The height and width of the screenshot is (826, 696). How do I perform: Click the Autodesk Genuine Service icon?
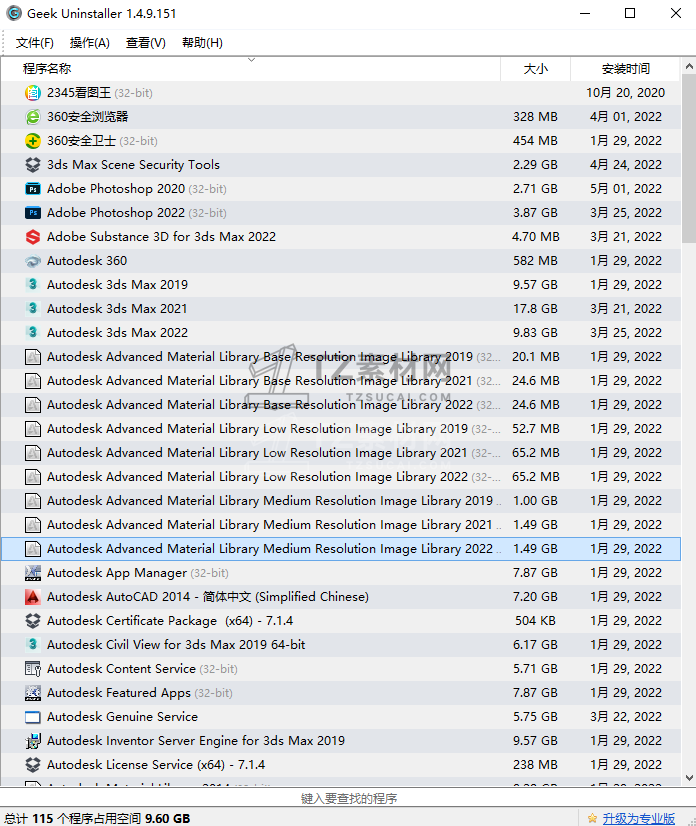[x=33, y=717]
